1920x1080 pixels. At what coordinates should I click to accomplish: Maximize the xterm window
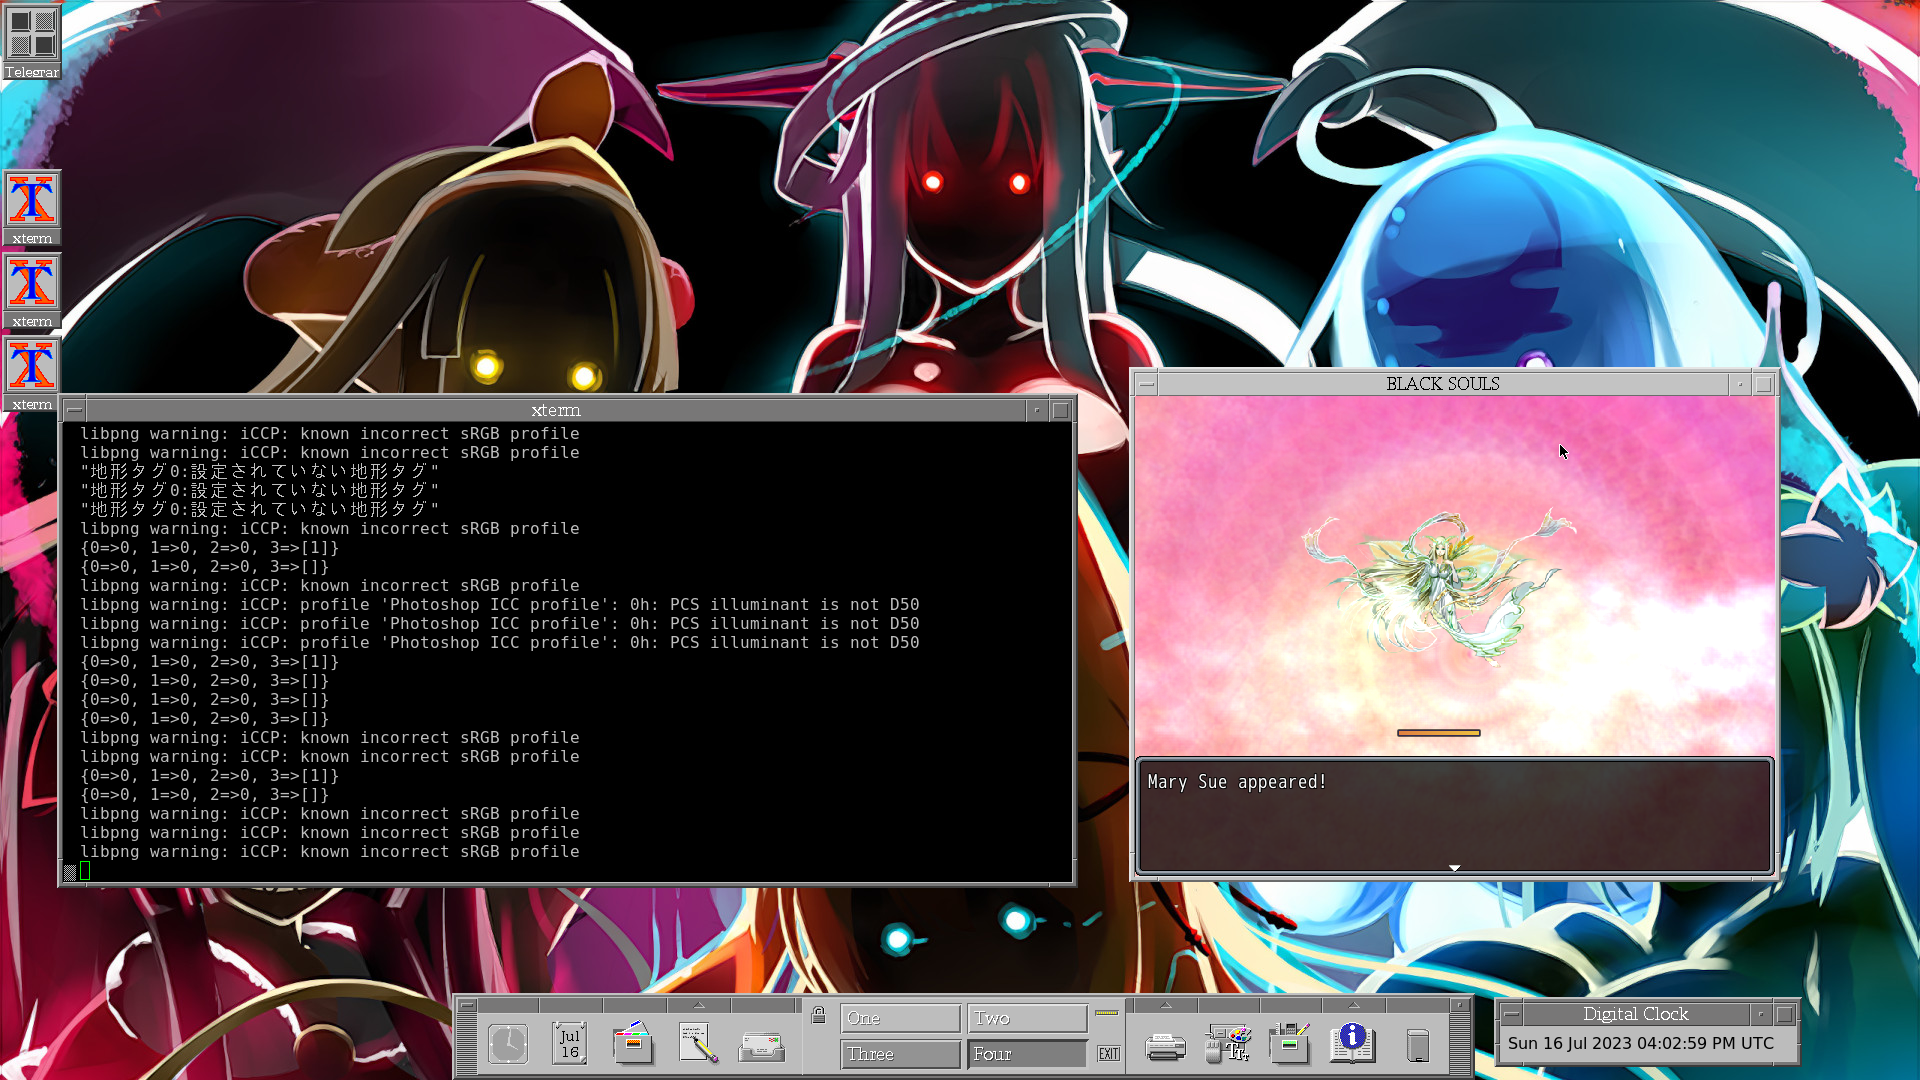[1061, 410]
